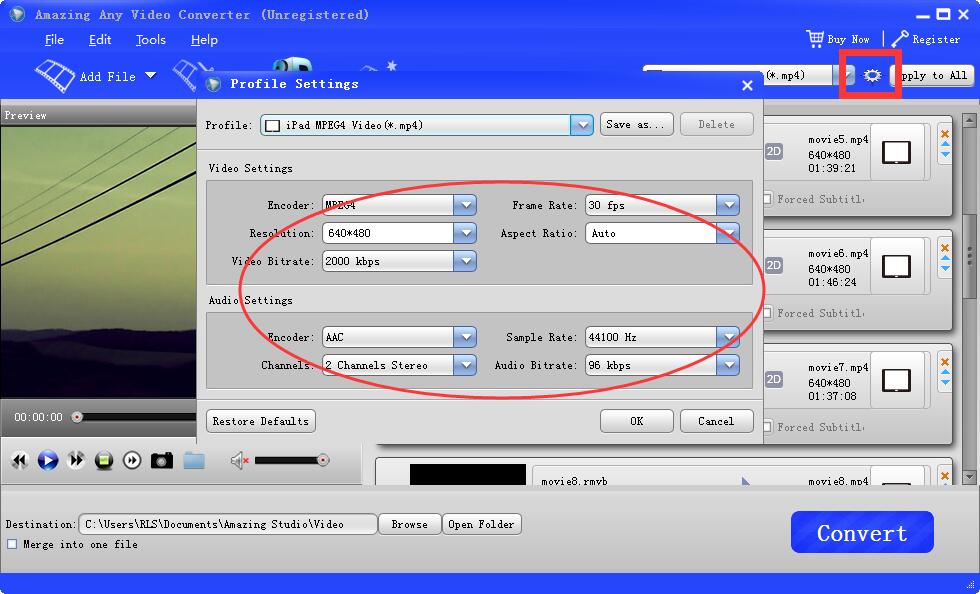Screen dimensions: 980x594
Task: Click the blue Play button
Action: (x=48, y=461)
